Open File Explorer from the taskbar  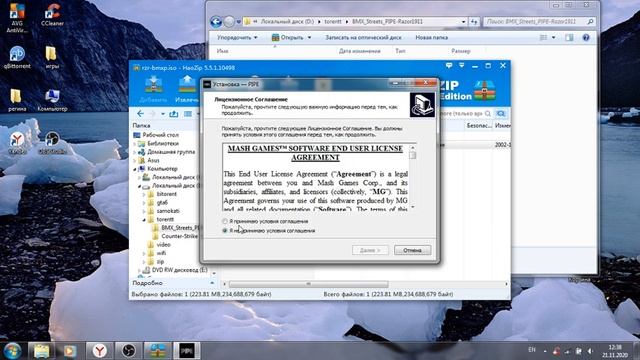point(41,351)
